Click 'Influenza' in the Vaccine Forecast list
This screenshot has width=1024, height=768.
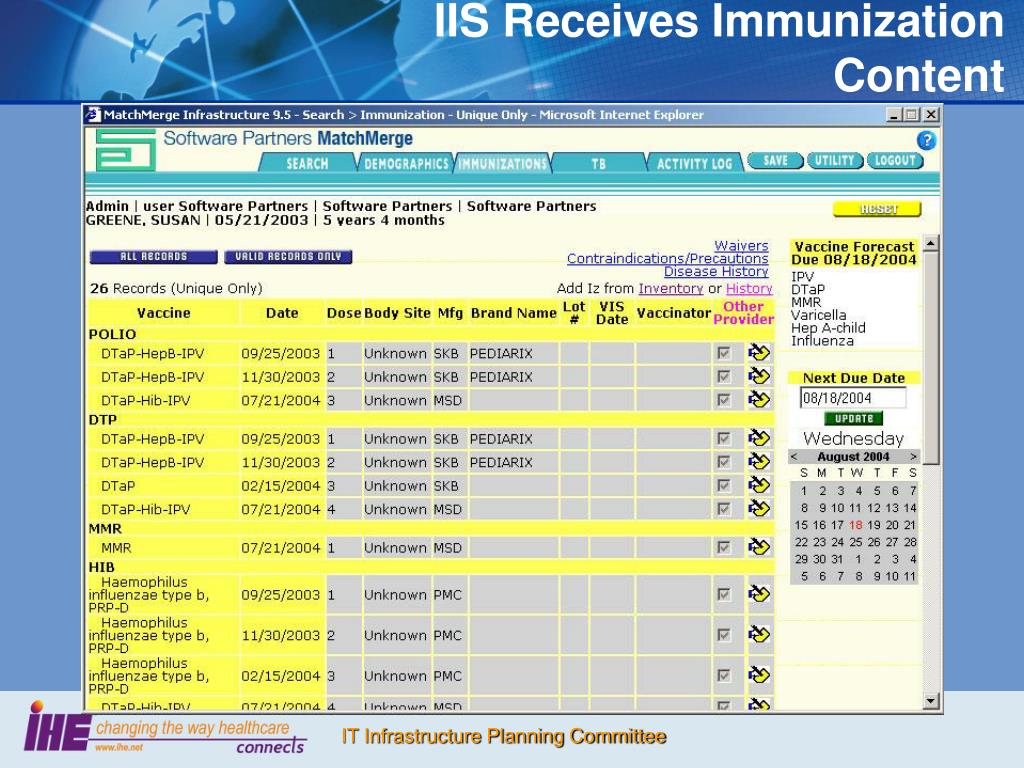pos(822,341)
